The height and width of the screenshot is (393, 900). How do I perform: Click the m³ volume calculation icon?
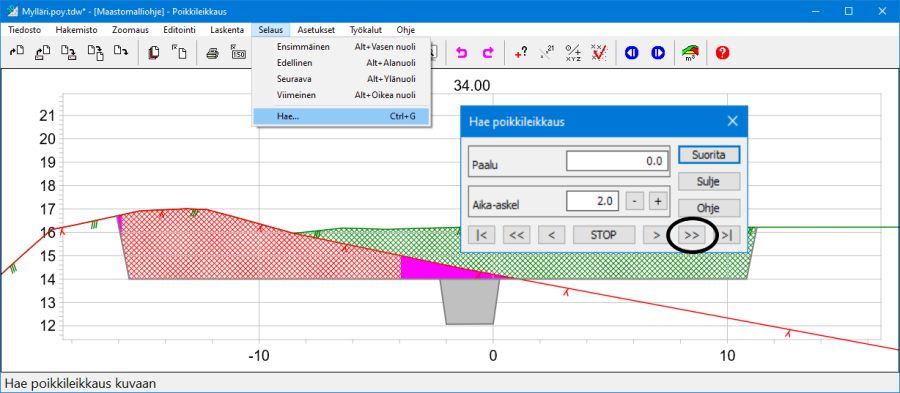(x=690, y=53)
